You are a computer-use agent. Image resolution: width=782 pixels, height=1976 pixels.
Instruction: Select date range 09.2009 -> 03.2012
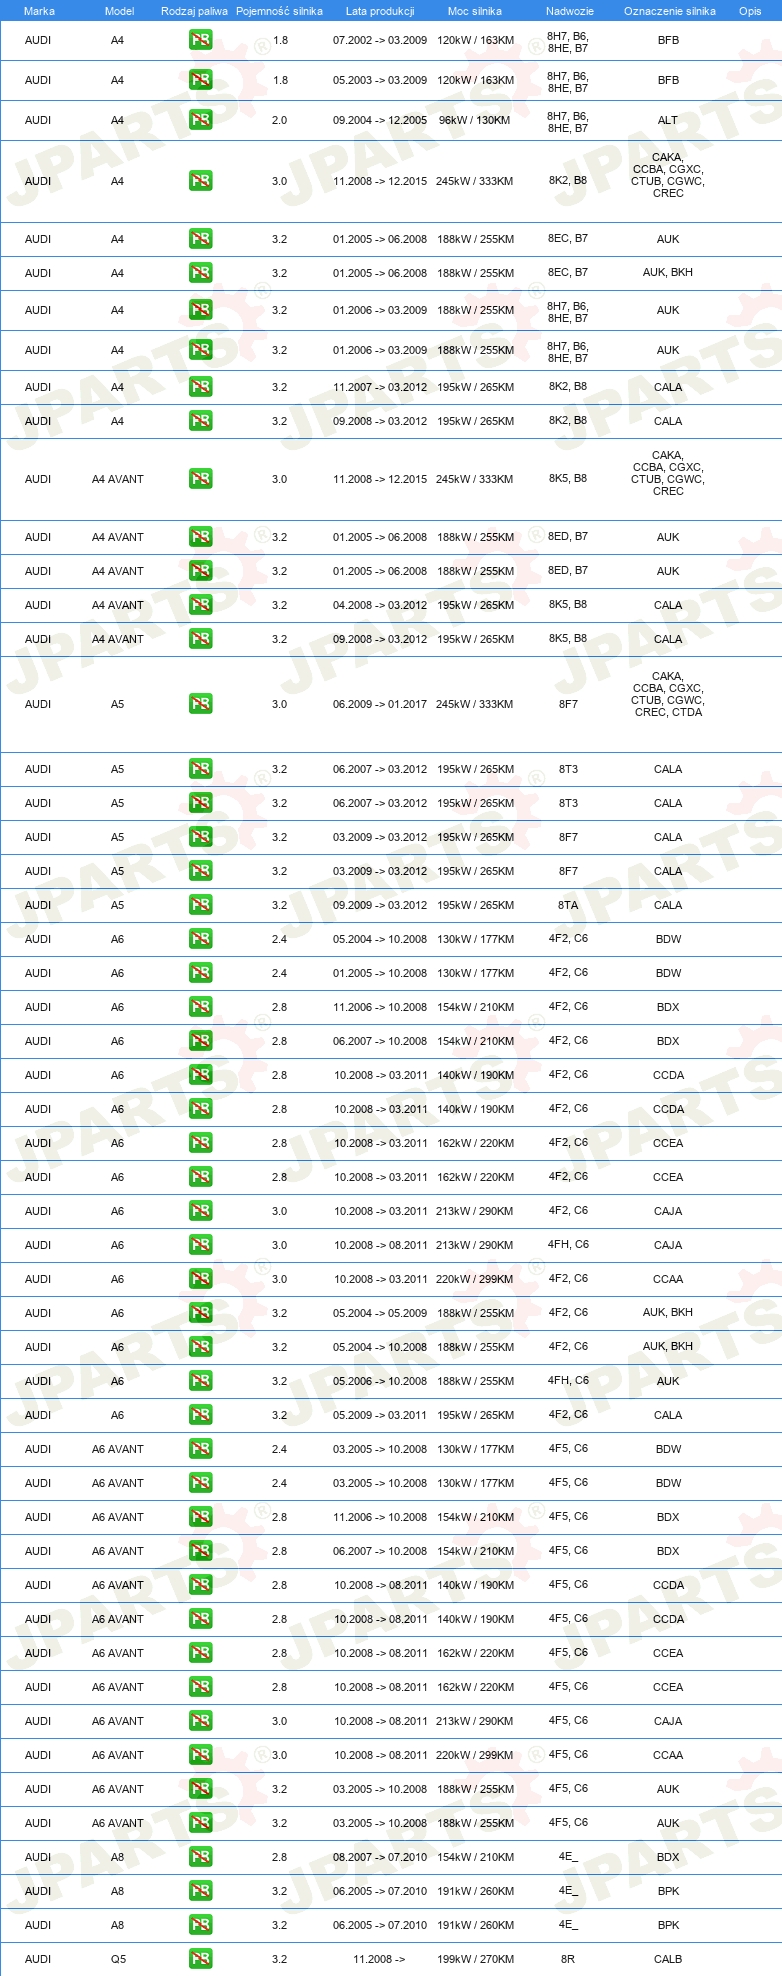[x=380, y=905]
